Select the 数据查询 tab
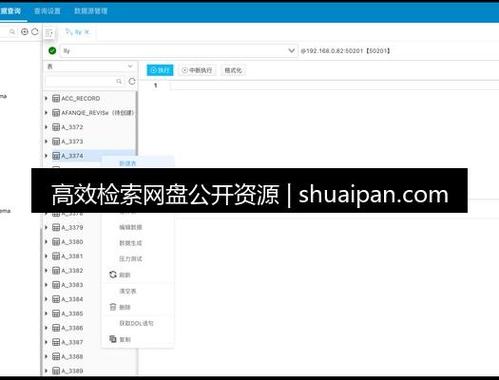This screenshot has height=380, width=499. pyautogui.click(x=10, y=11)
